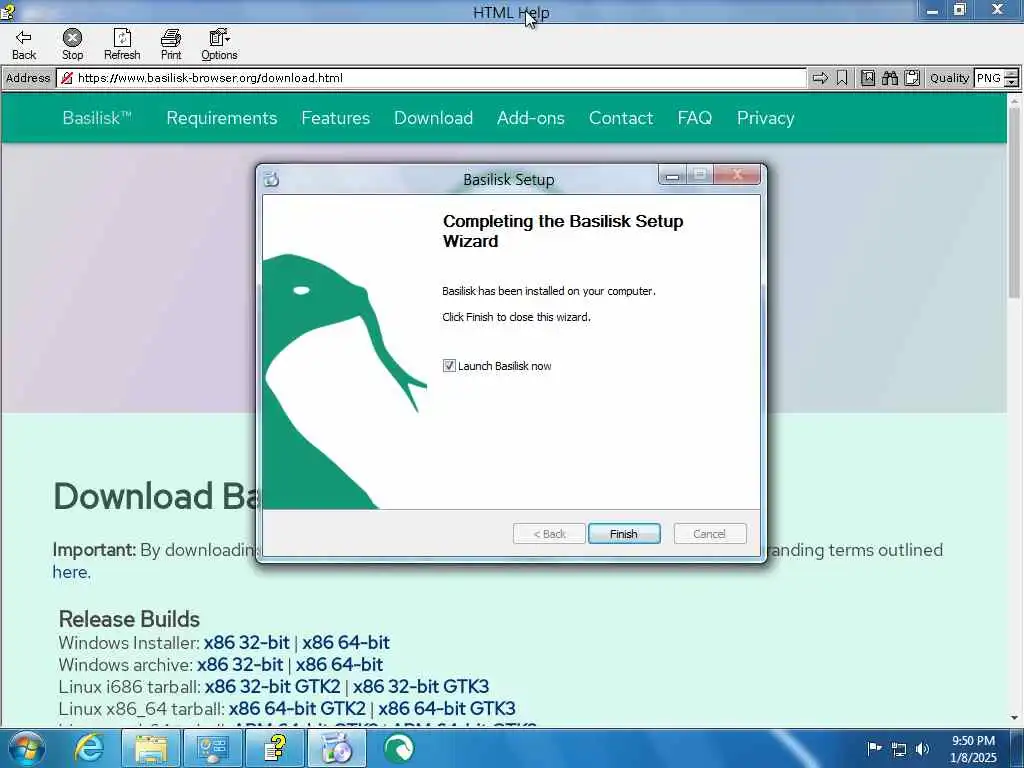Uncheck Launch Basilisk now checkbox

(x=449, y=366)
